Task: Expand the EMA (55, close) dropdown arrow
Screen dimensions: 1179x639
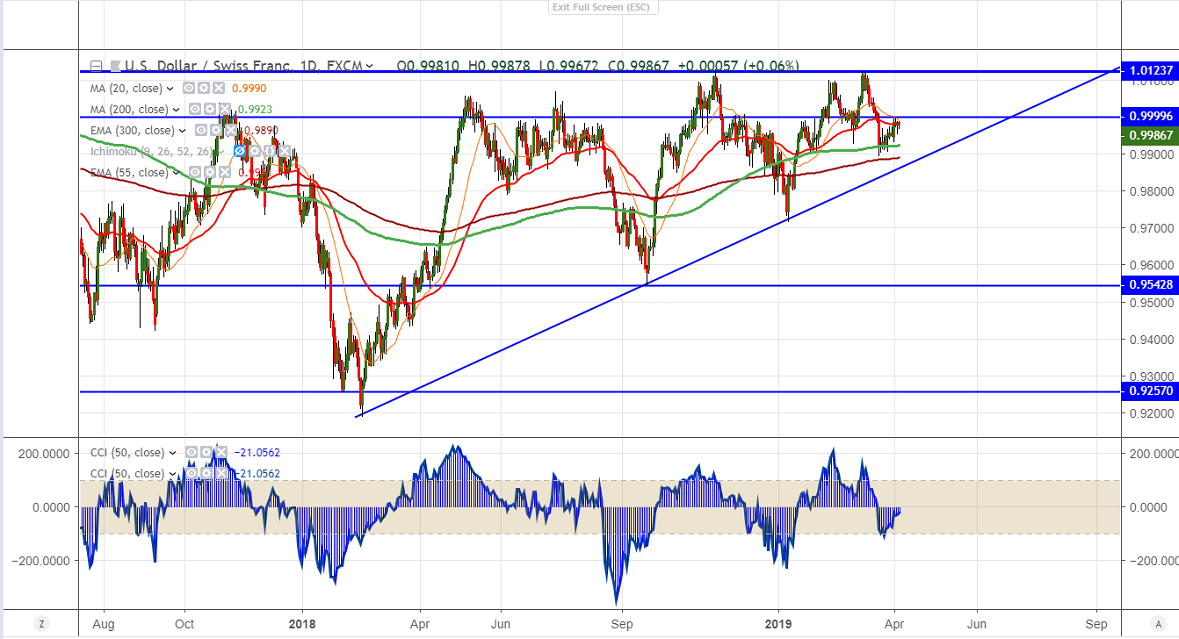Action: click(177, 173)
